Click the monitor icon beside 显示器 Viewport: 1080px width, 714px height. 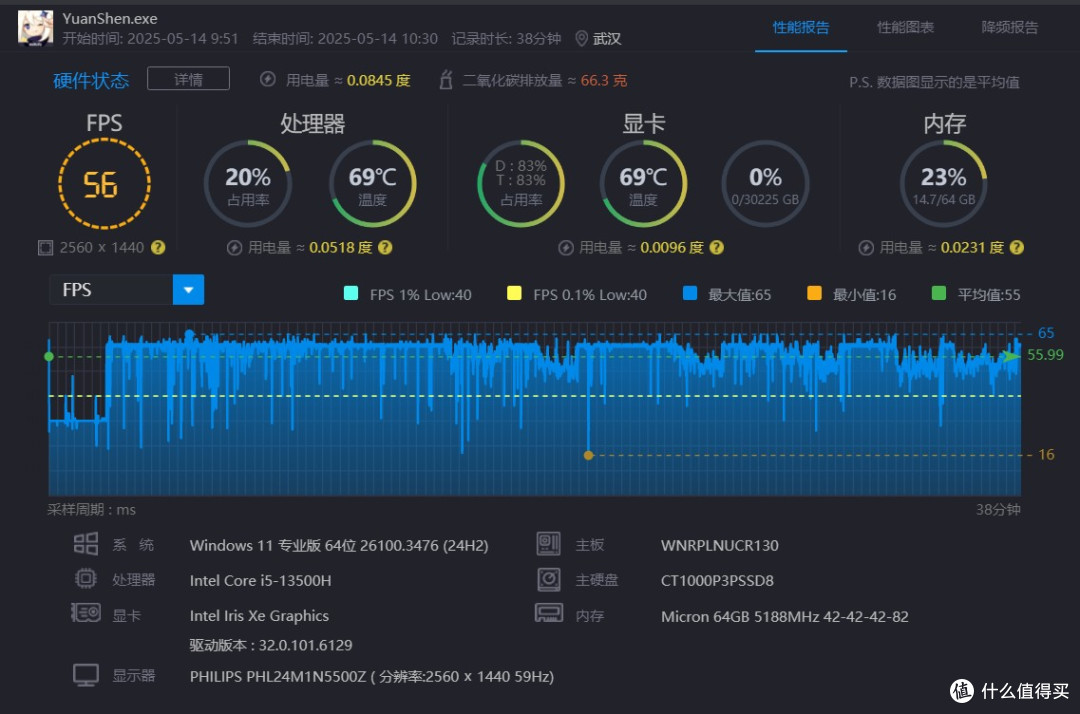tap(86, 675)
